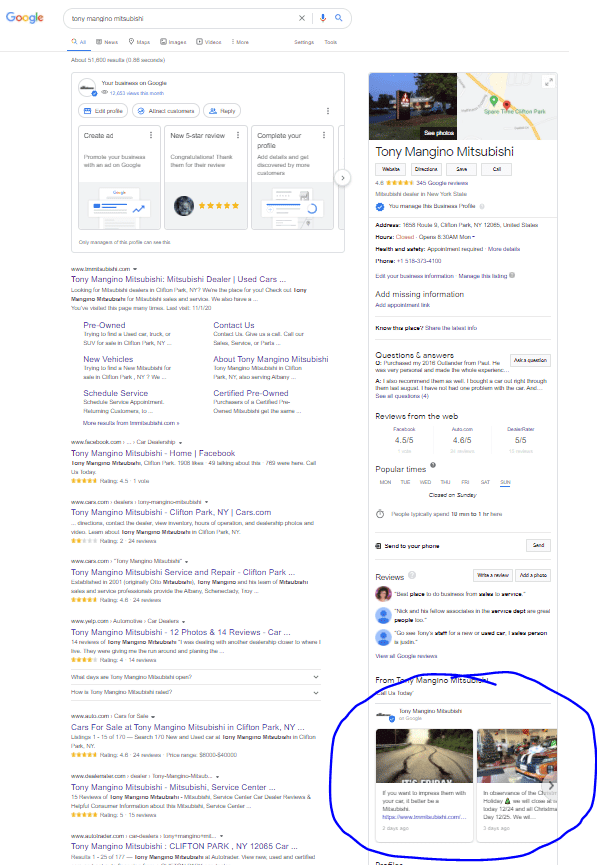This screenshot has width=597, height=865.
Task: Click Send button for Send to your phone
Action: coord(539,545)
